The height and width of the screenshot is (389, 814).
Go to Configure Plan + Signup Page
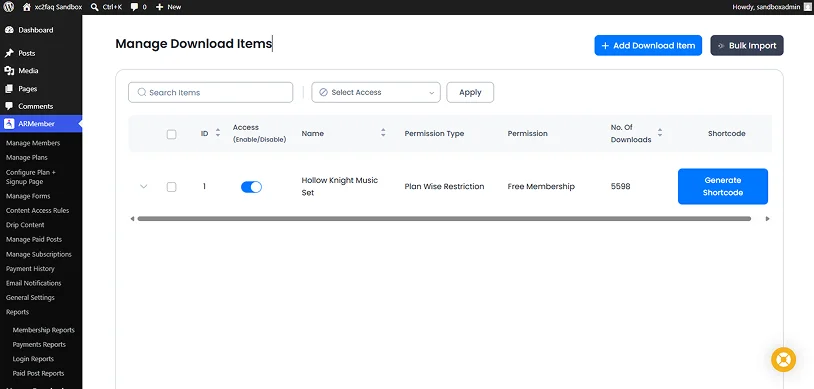click(x=31, y=177)
